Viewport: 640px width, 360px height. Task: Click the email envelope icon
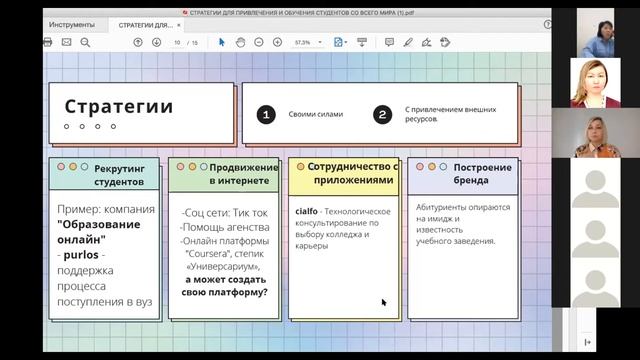coord(67,42)
